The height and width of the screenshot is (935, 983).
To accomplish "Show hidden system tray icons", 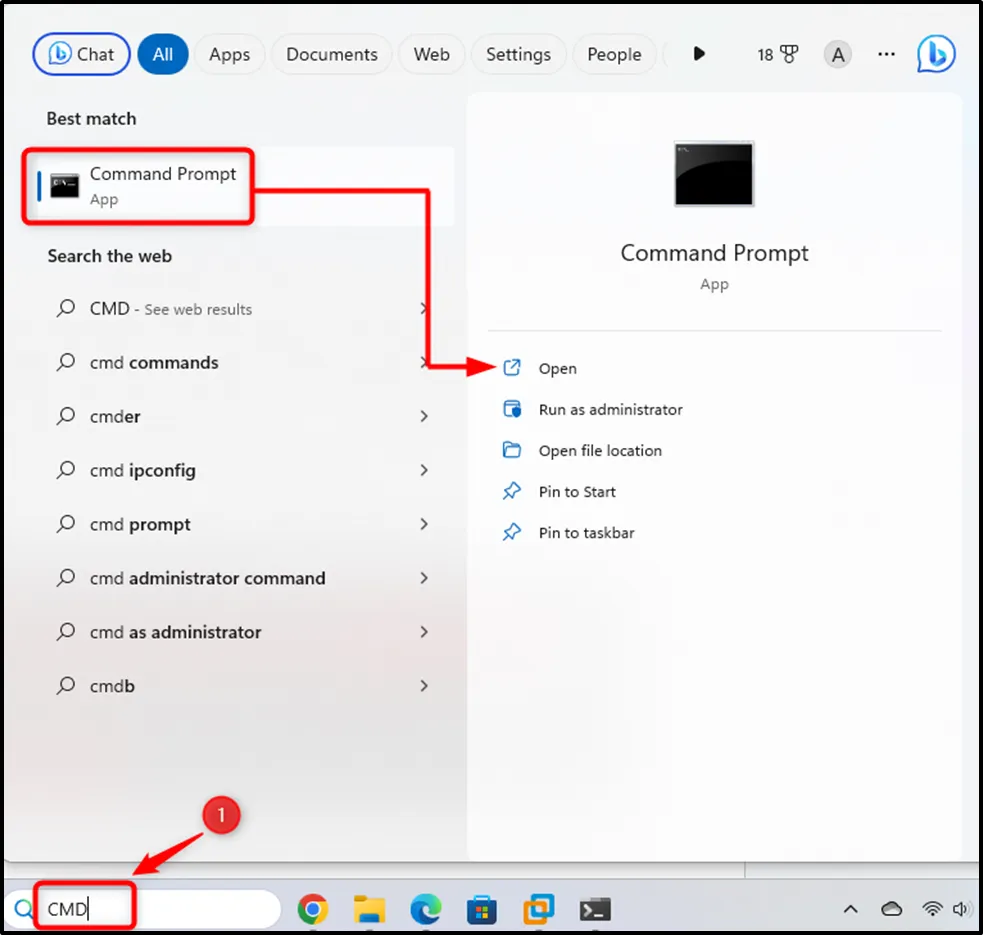I will (x=850, y=909).
